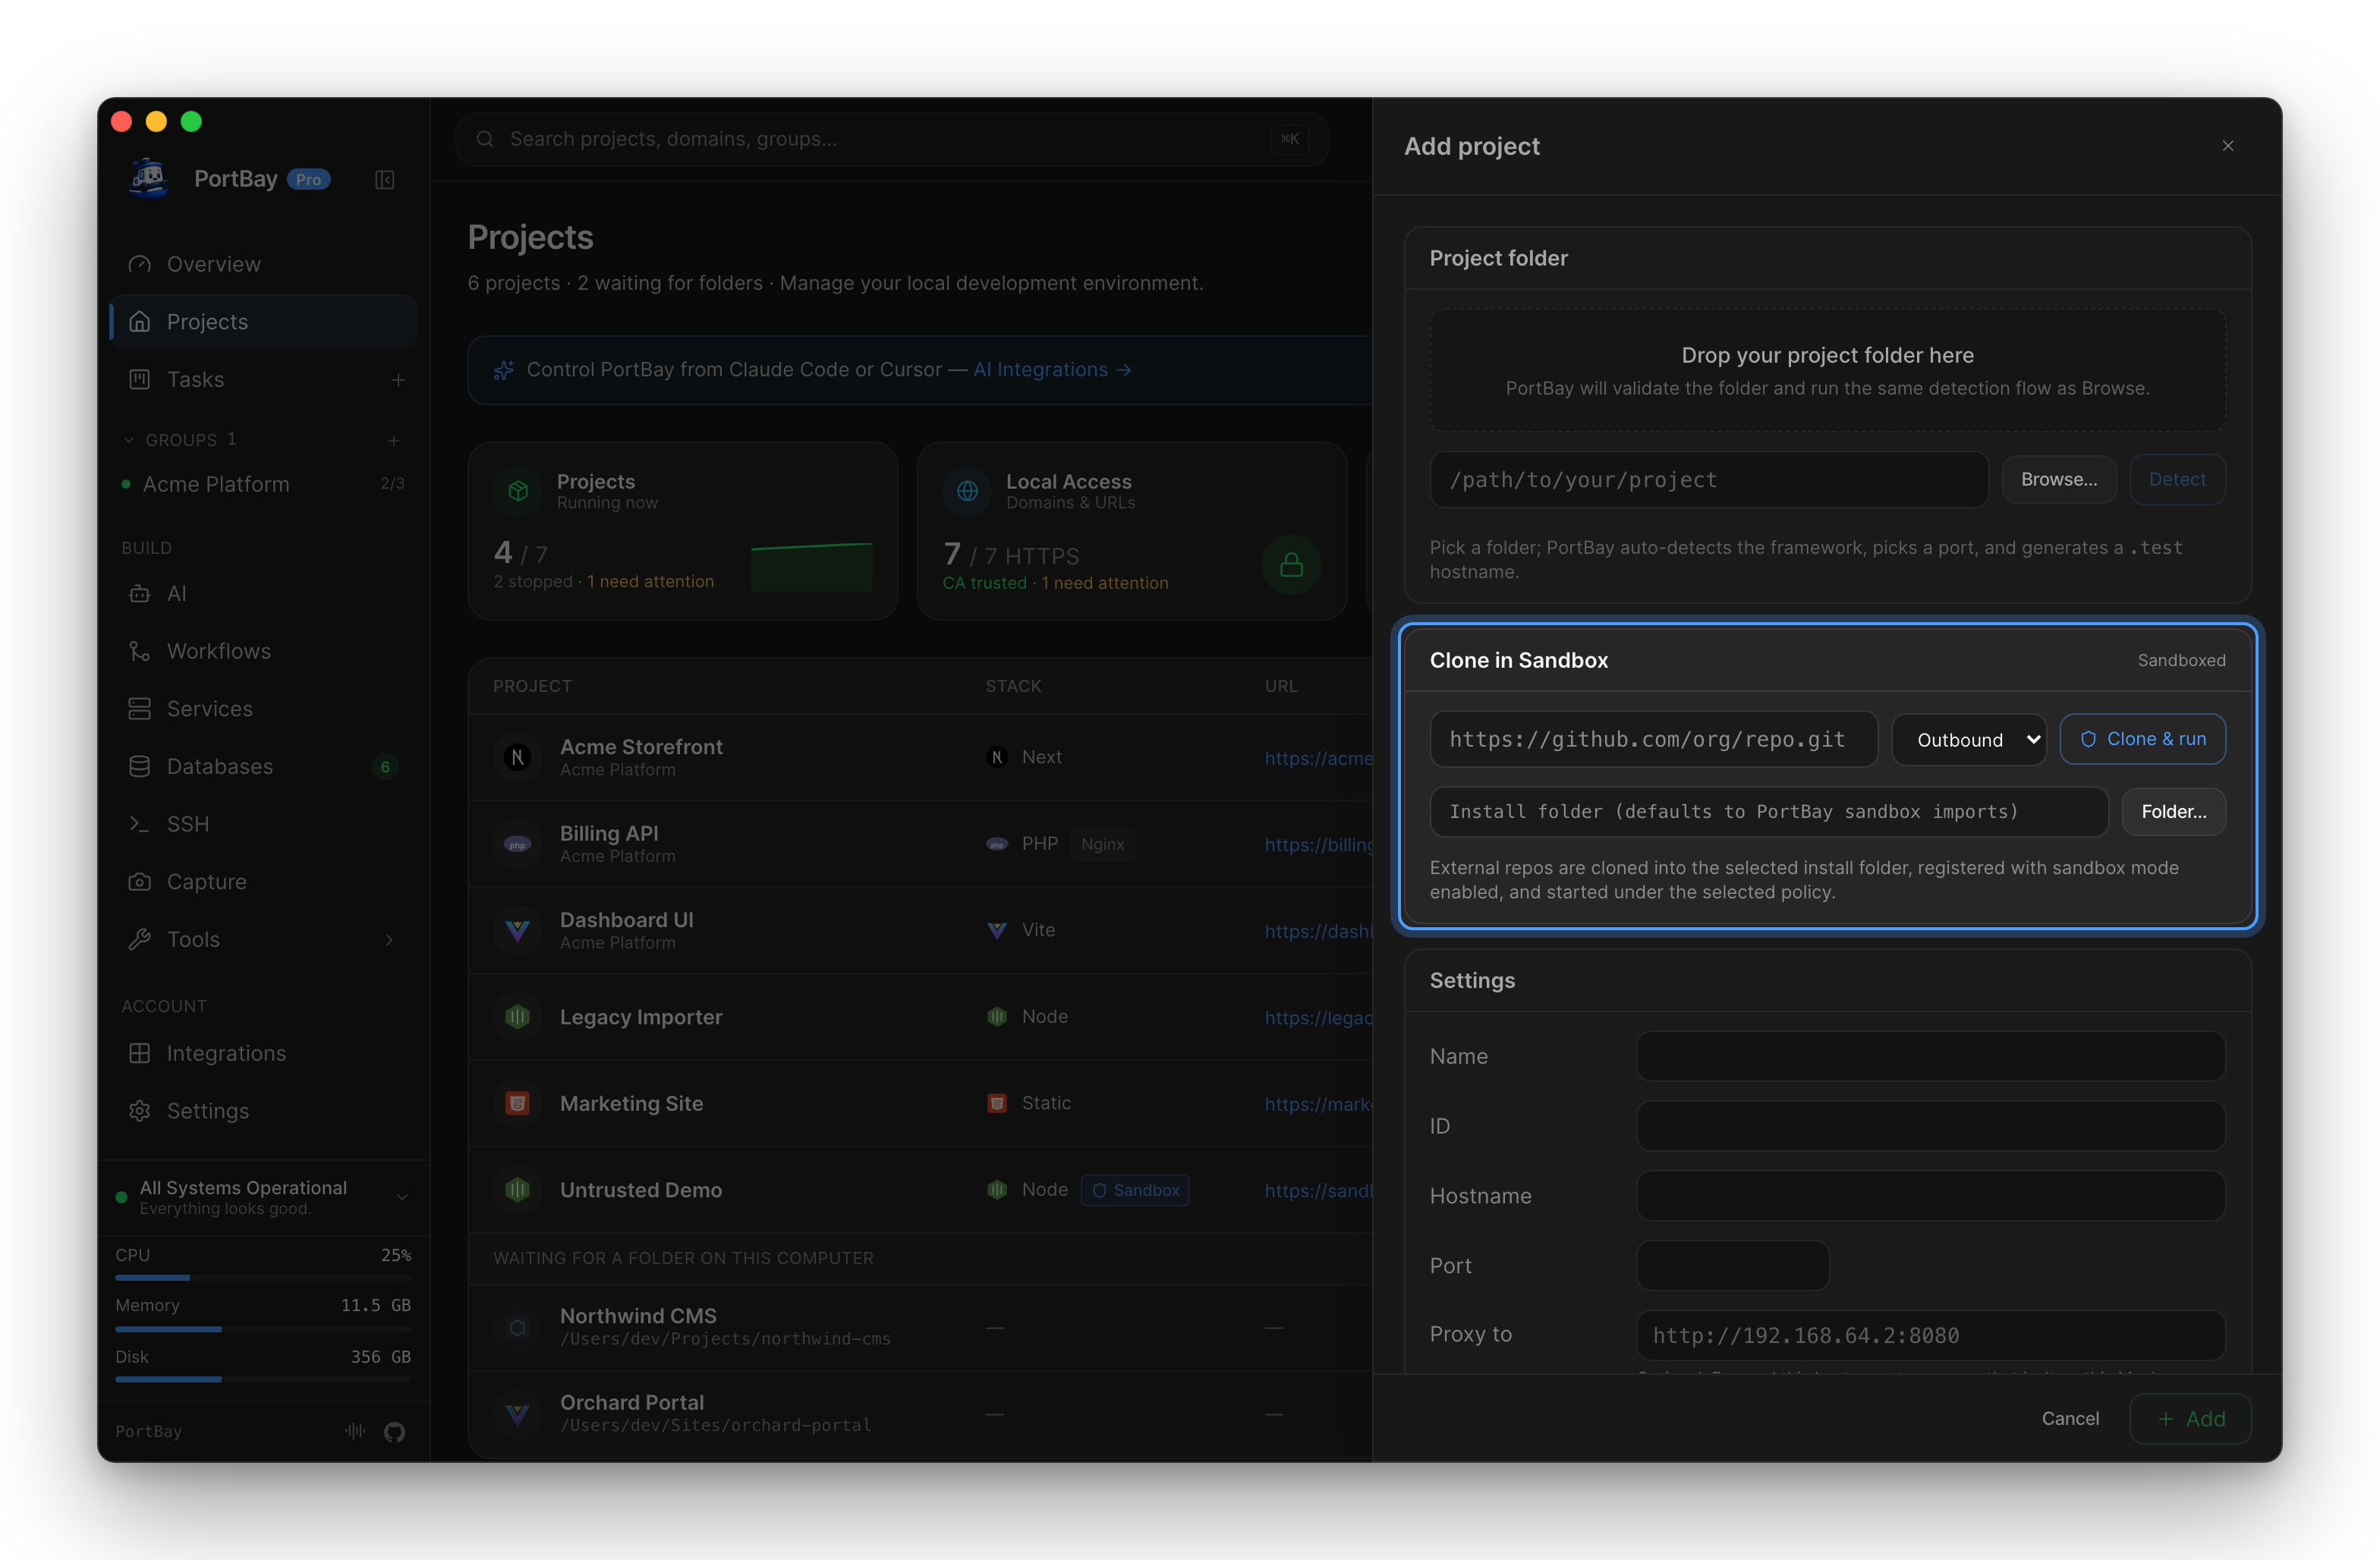The height and width of the screenshot is (1560, 2380).
Task: Click the Acme Storefront Next.js icon
Action: (517, 758)
